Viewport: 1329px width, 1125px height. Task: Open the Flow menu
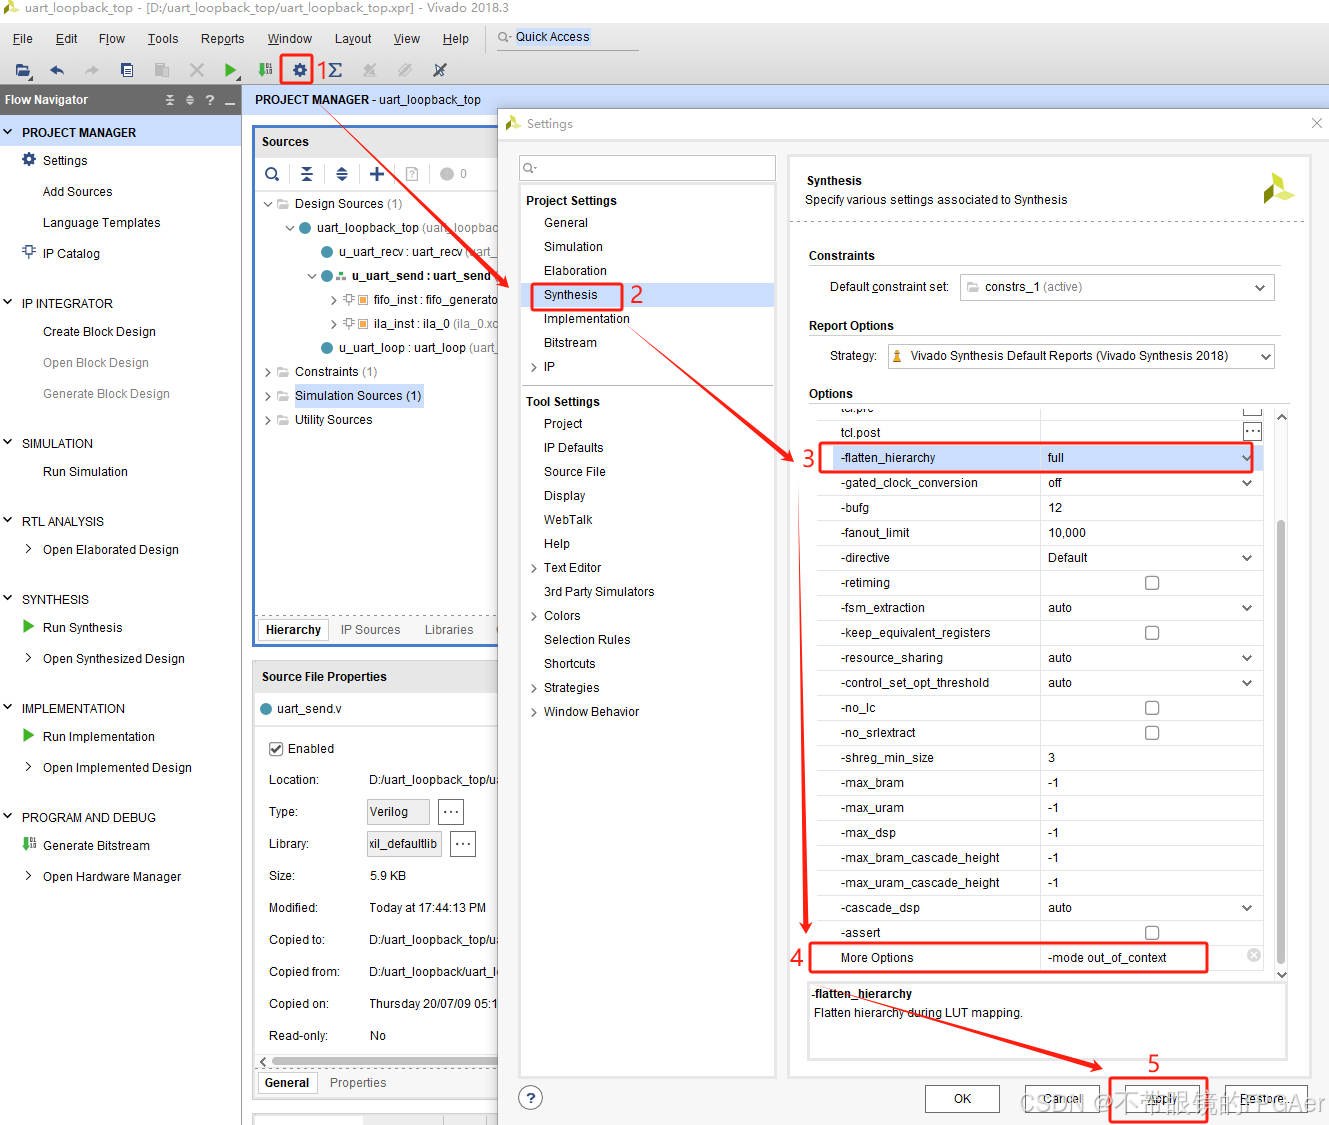pyautogui.click(x=112, y=39)
